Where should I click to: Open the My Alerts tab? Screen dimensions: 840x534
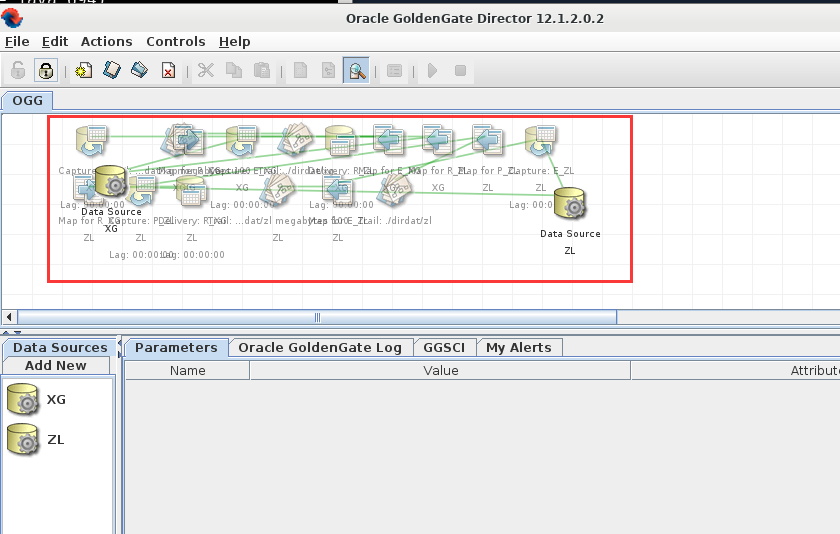click(x=519, y=348)
